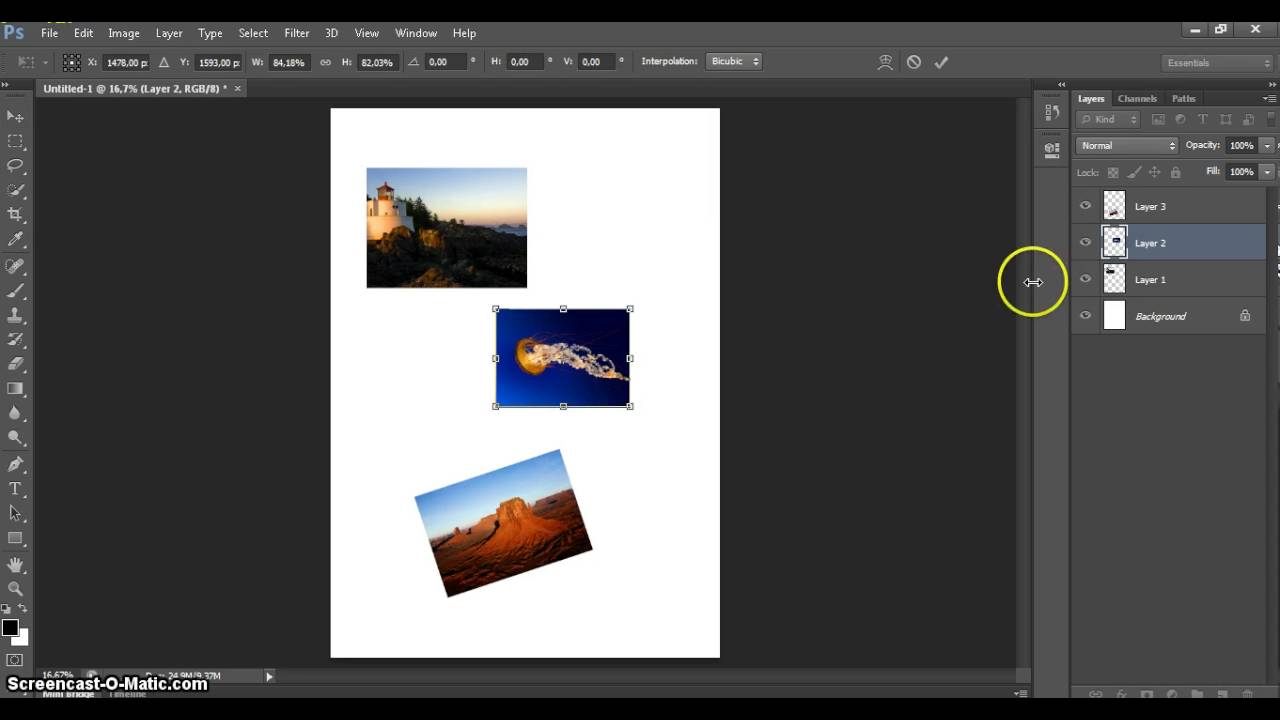Toggle relative positioning triangle for reference point
Viewport: 1280px width, 720px height.
[x=164, y=62]
